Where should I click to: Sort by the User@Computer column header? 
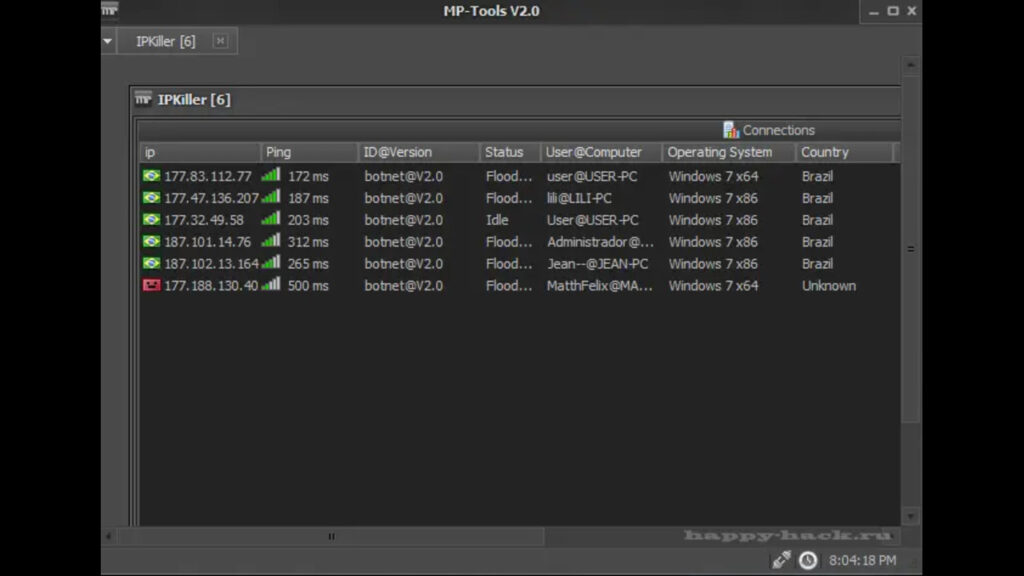[x=601, y=152]
